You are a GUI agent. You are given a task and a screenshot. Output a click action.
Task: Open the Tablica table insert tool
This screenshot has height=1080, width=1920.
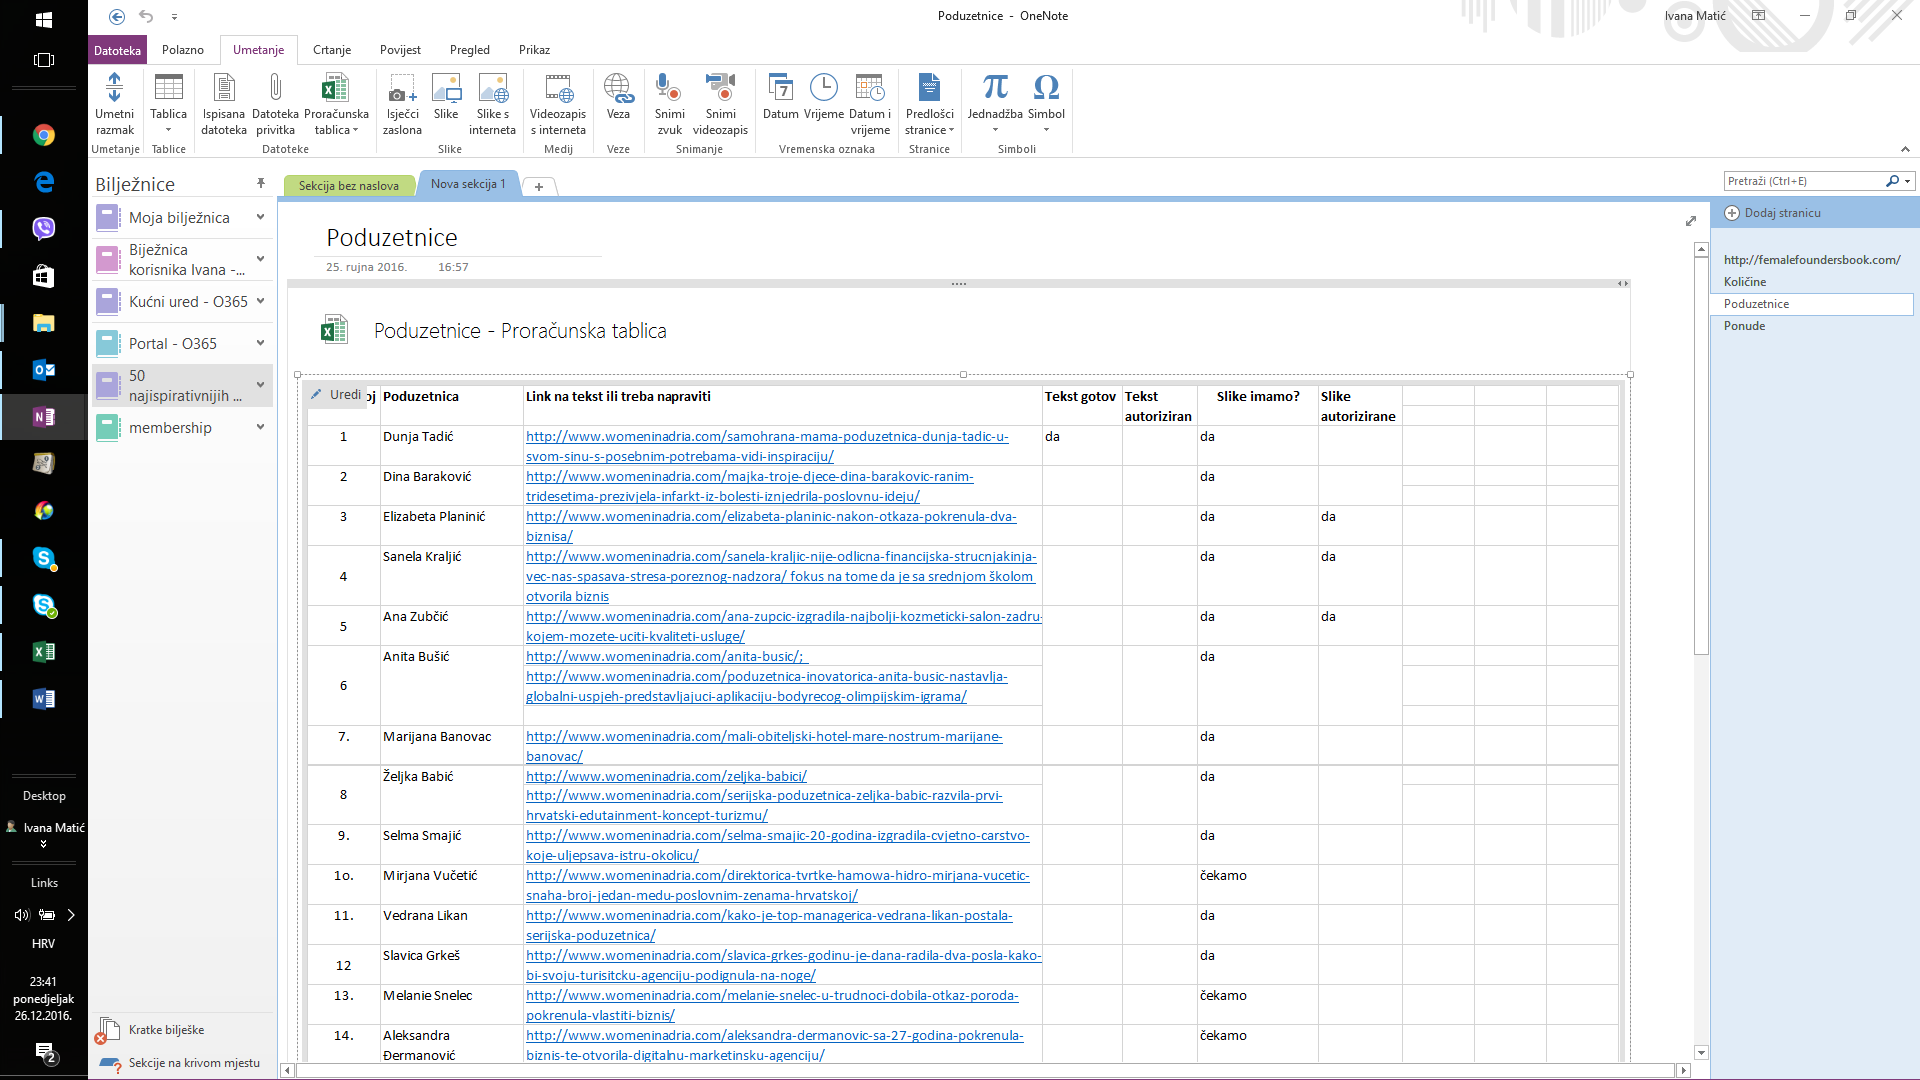click(x=168, y=104)
